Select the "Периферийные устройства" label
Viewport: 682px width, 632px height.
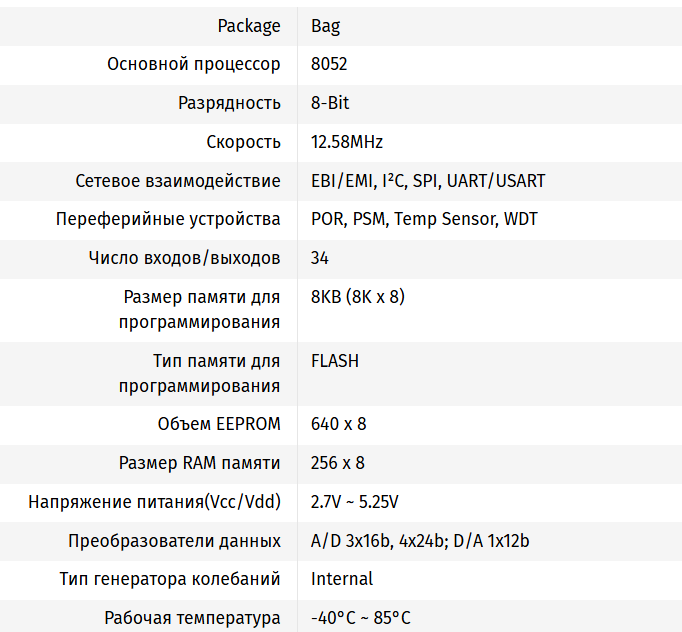(168, 219)
